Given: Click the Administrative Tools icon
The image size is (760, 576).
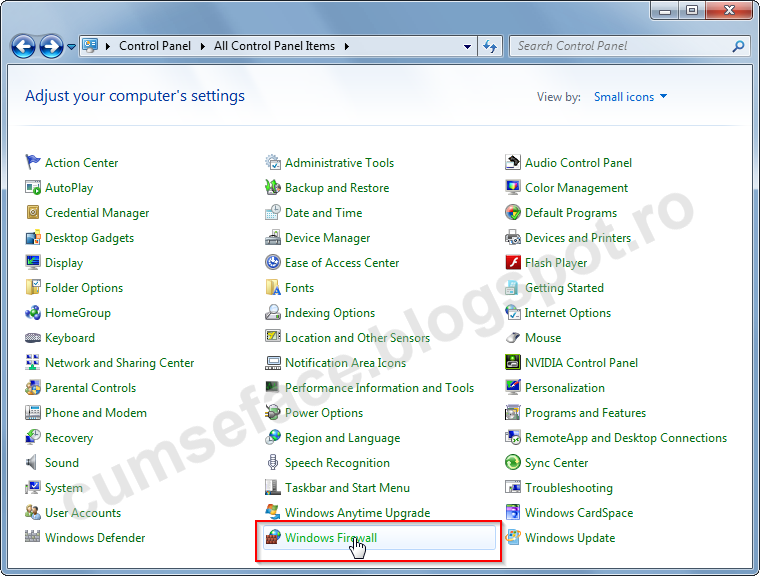Looking at the screenshot, I should tap(273, 162).
